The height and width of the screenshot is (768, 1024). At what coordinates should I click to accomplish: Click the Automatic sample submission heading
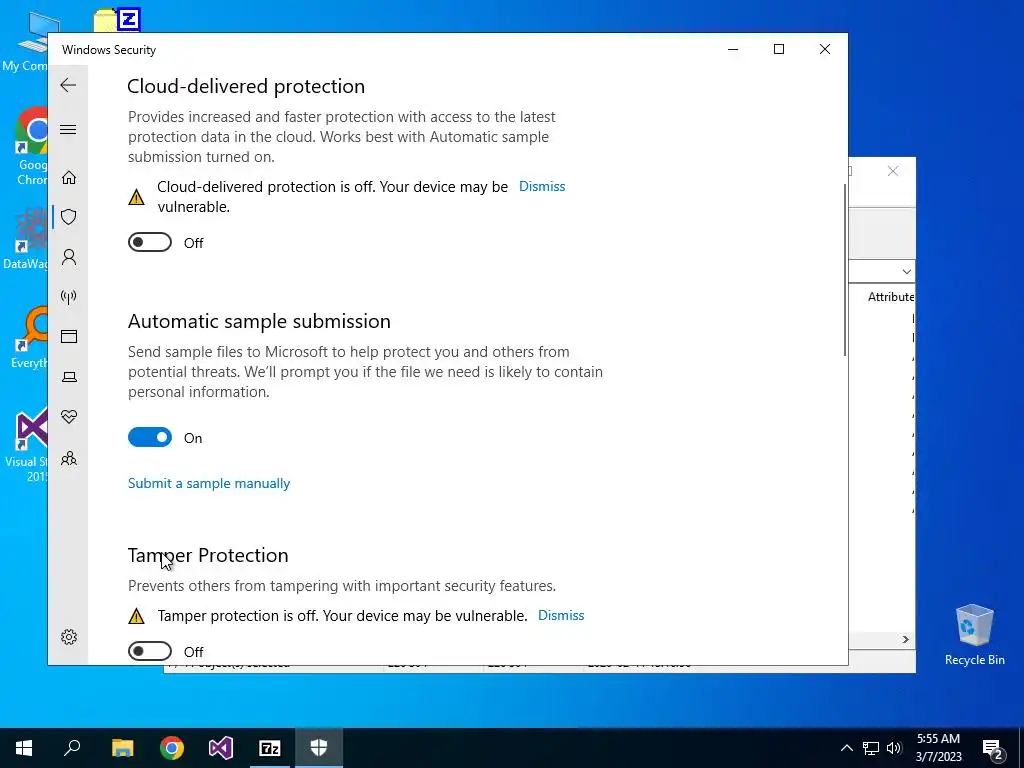point(259,321)
